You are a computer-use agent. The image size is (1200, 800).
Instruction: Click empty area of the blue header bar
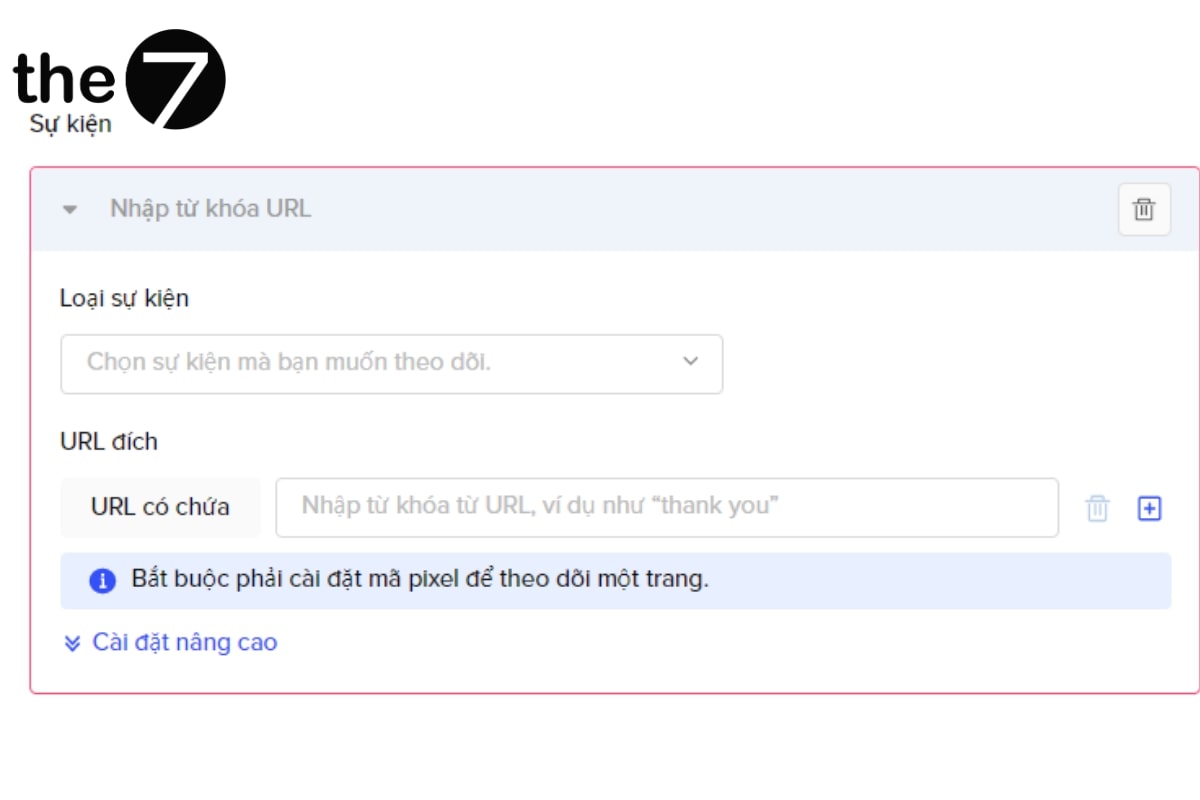coord(700,210)
